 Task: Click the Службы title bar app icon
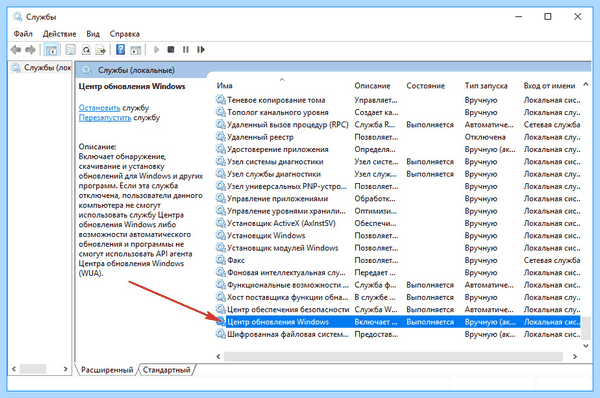point(18,17)
